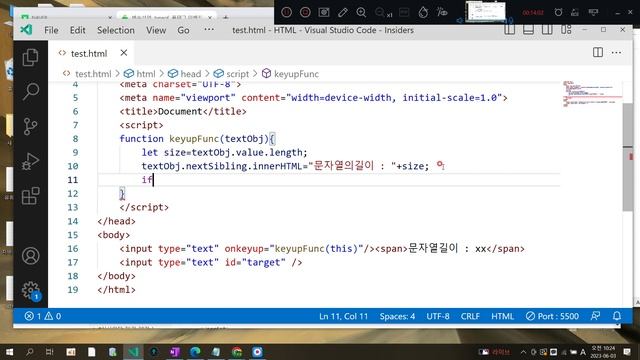The image size is (640, 360).
Task: Click the stop button in recorder toolbar
Action: click(305, 12)
